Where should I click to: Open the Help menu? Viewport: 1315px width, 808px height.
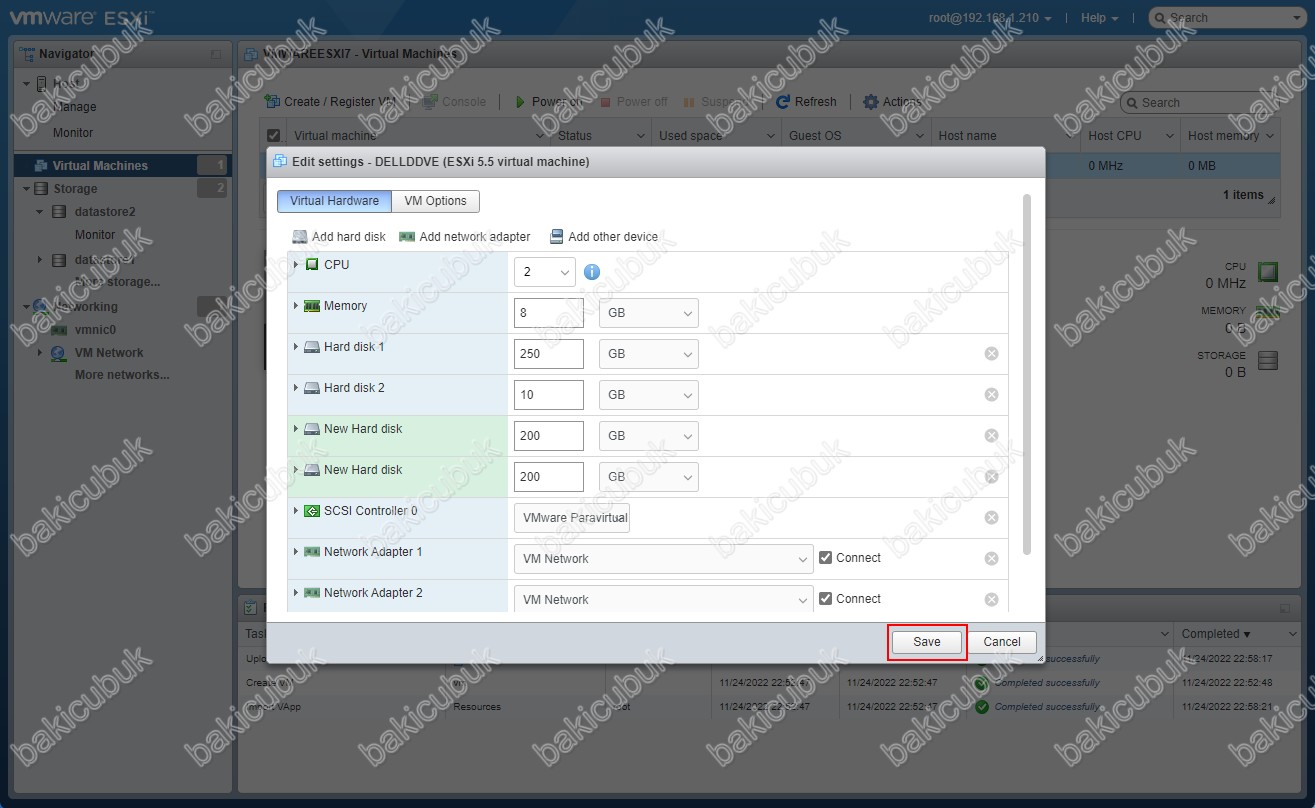coord(1099,18)
